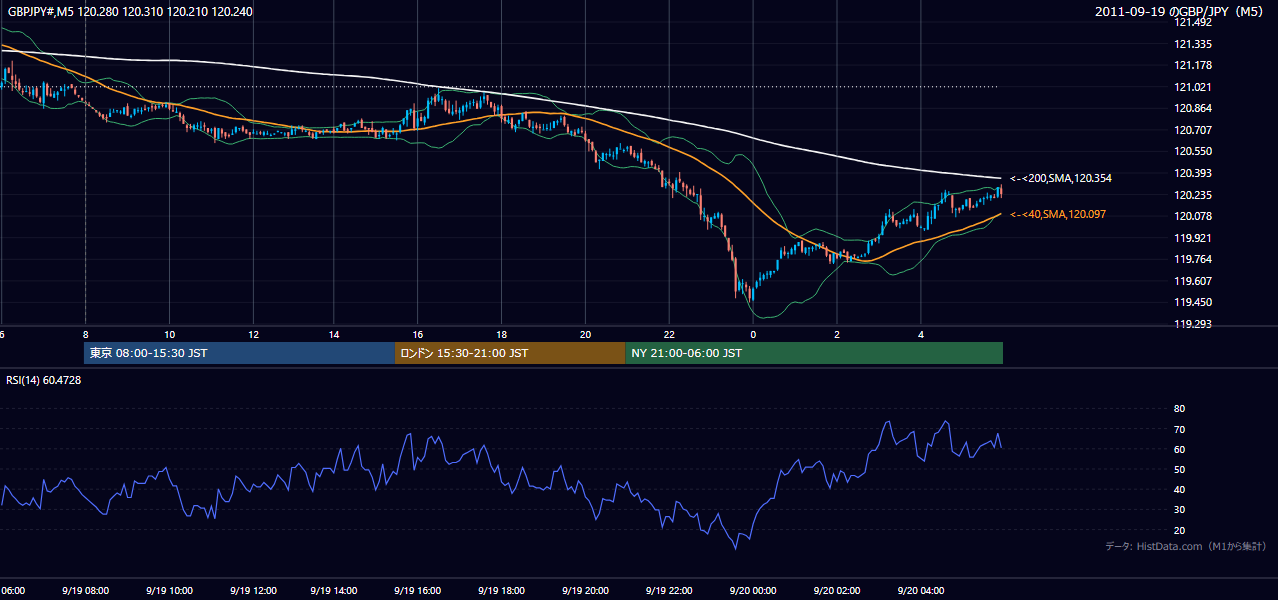Click the 121.021 price axis label
Image resolution: width=1278 pixels, height=600 pixels.
click(x=1193, y=87)
